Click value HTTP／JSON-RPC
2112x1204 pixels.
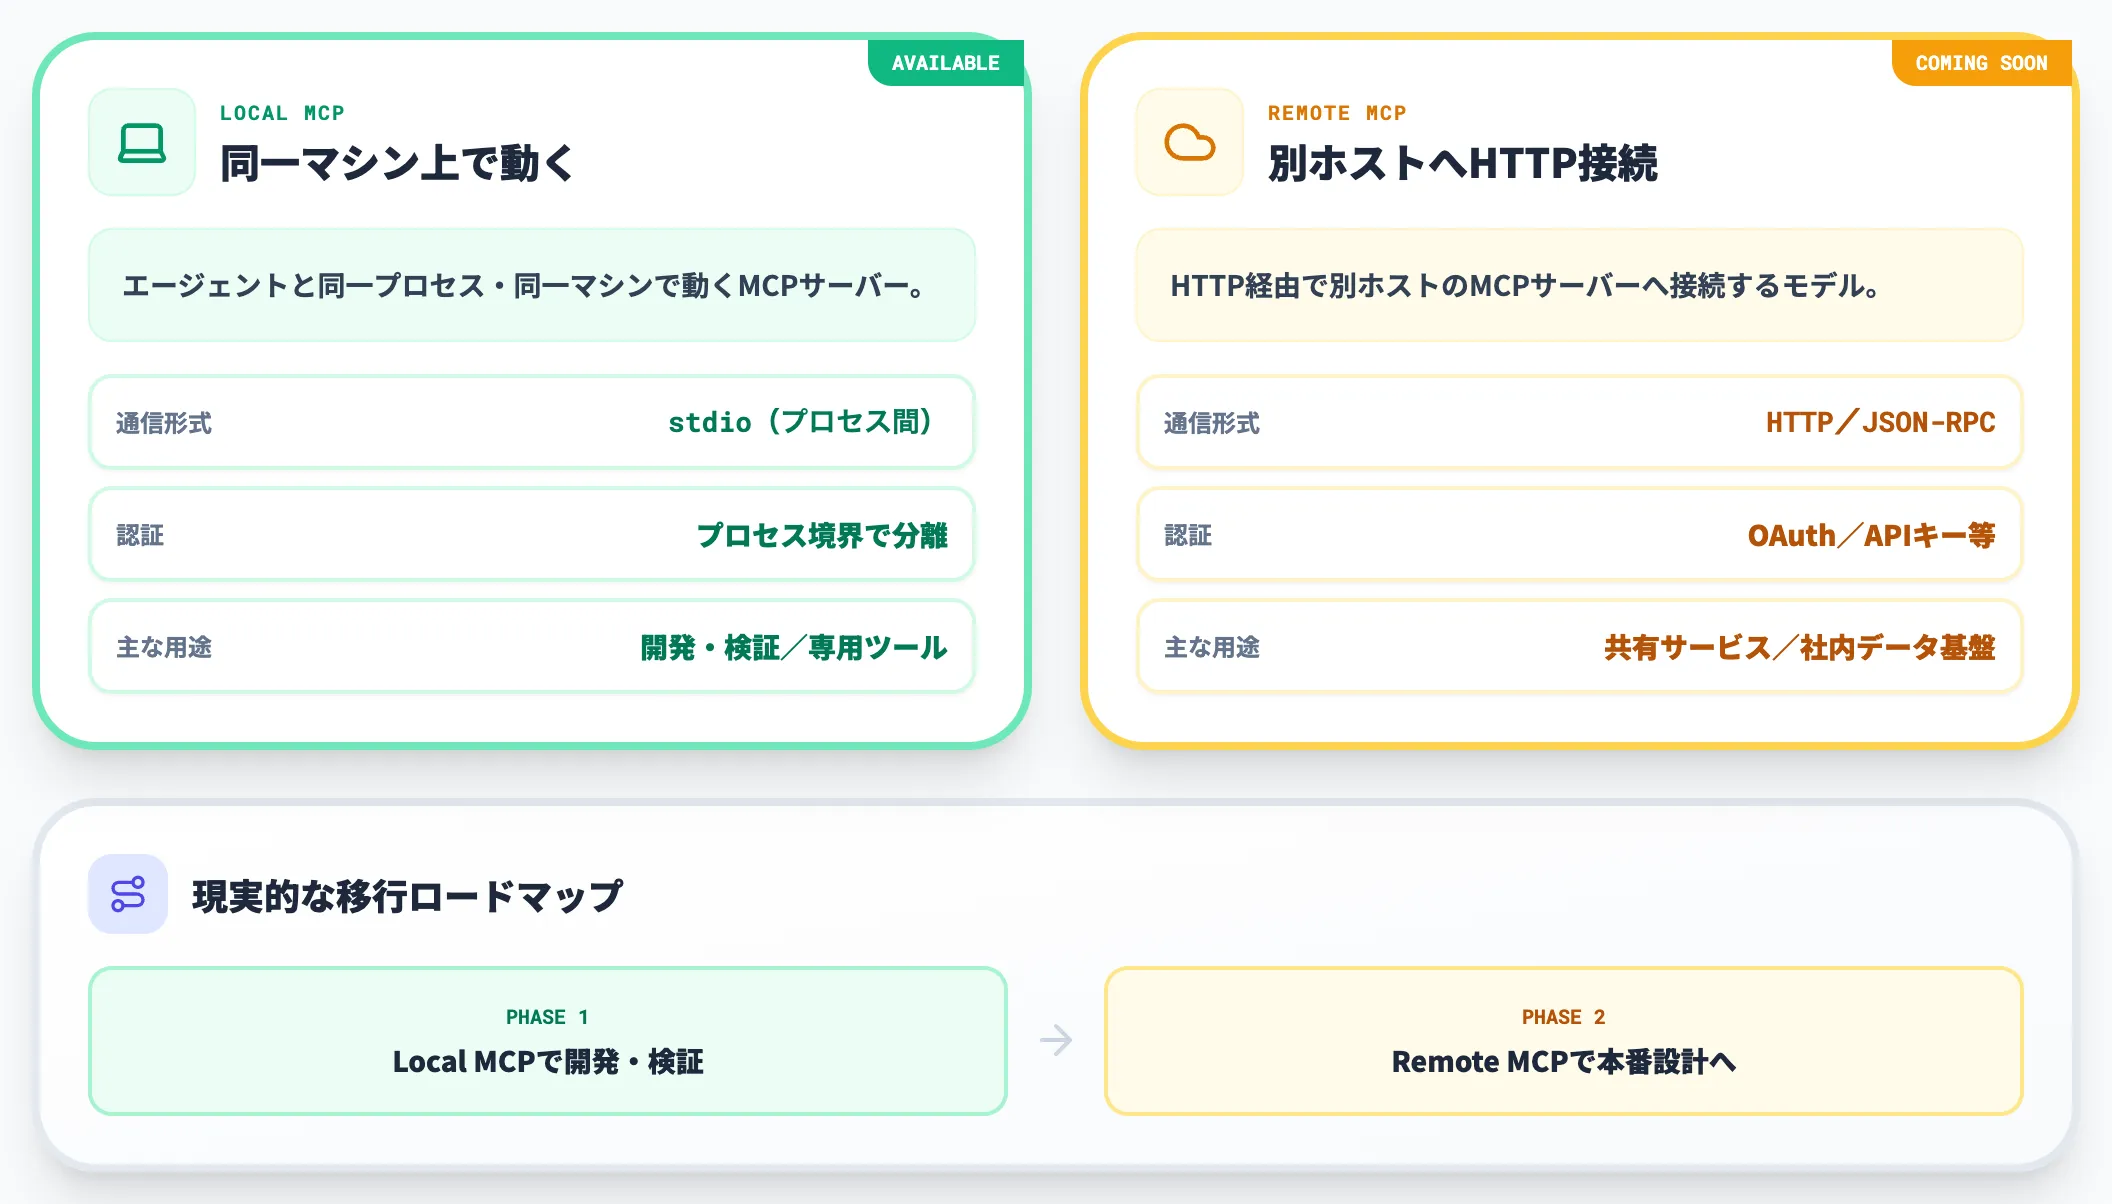pyautogui.click(x=1881, y=422)
